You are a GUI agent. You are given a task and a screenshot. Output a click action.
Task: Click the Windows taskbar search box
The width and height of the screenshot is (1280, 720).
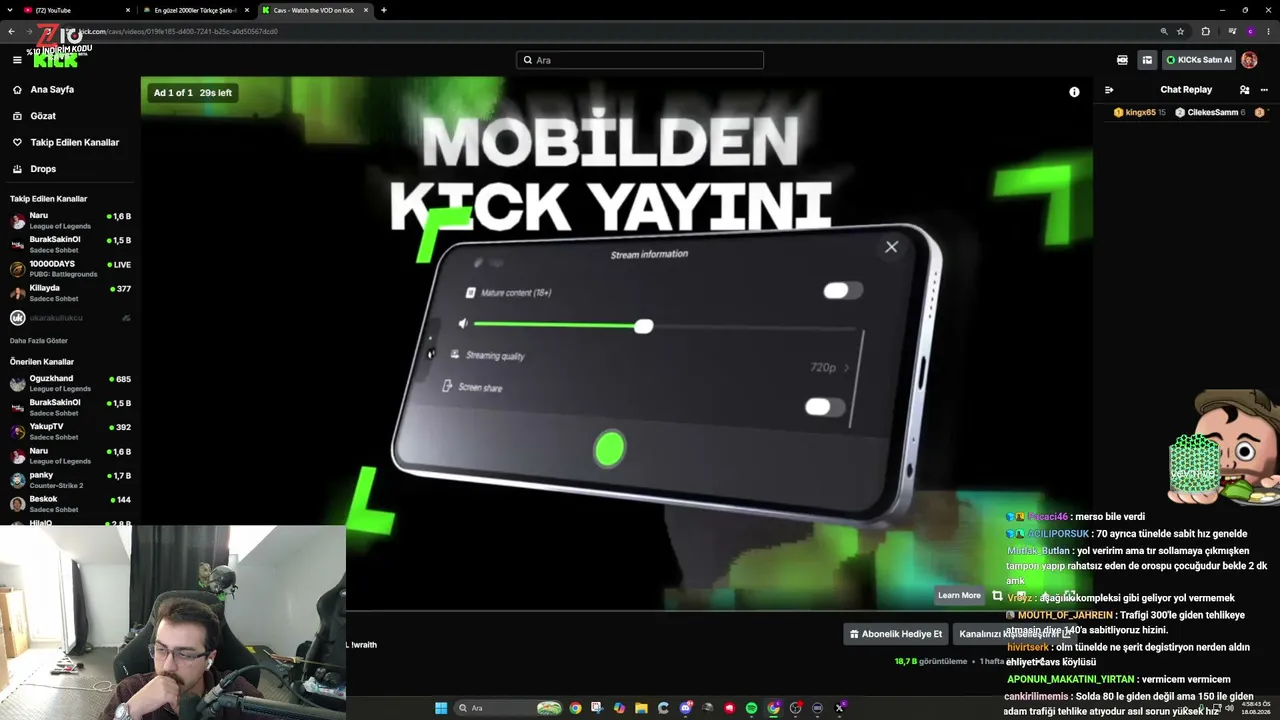point(509,708)
